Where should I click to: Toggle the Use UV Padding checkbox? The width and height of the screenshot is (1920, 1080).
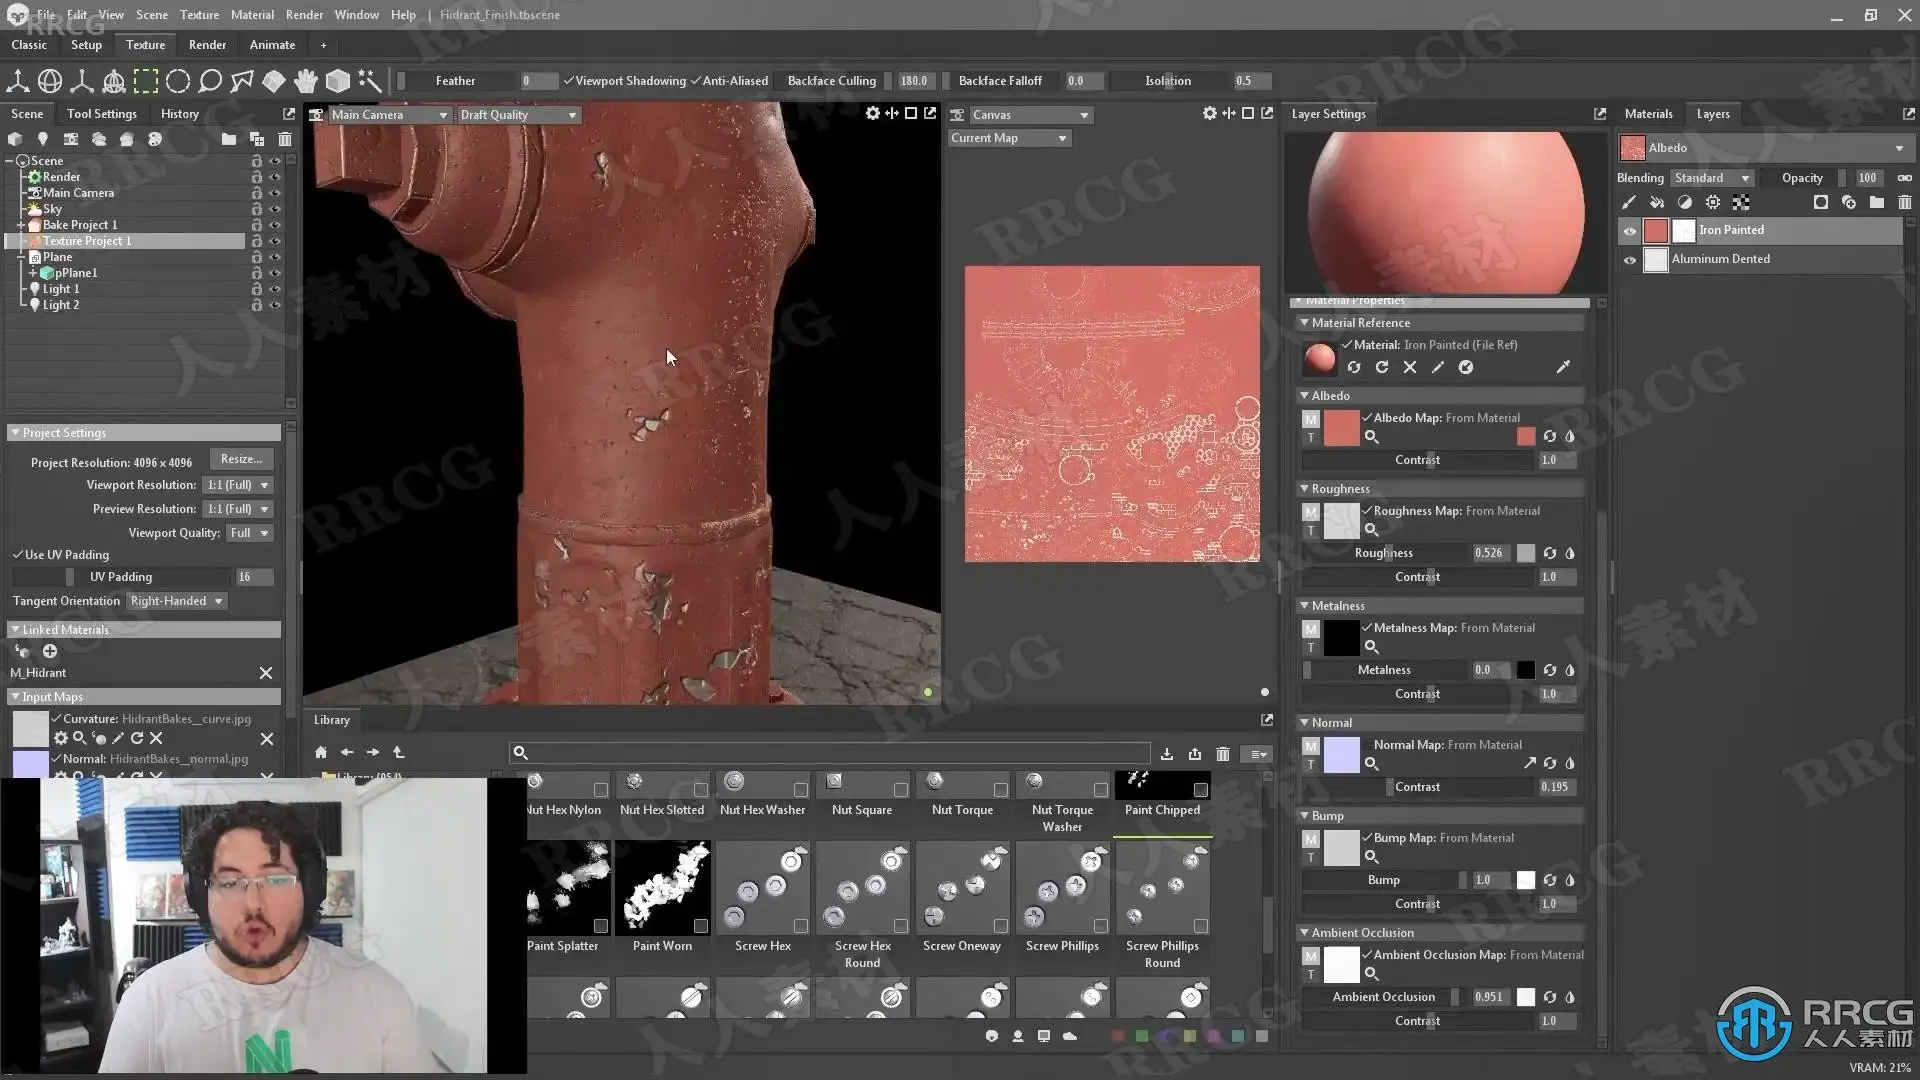coord(18,555)
